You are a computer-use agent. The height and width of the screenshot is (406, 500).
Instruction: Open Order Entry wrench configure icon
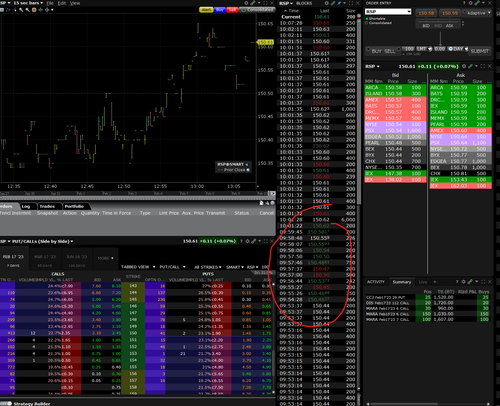pyautogui.click(x=477, y=3)
